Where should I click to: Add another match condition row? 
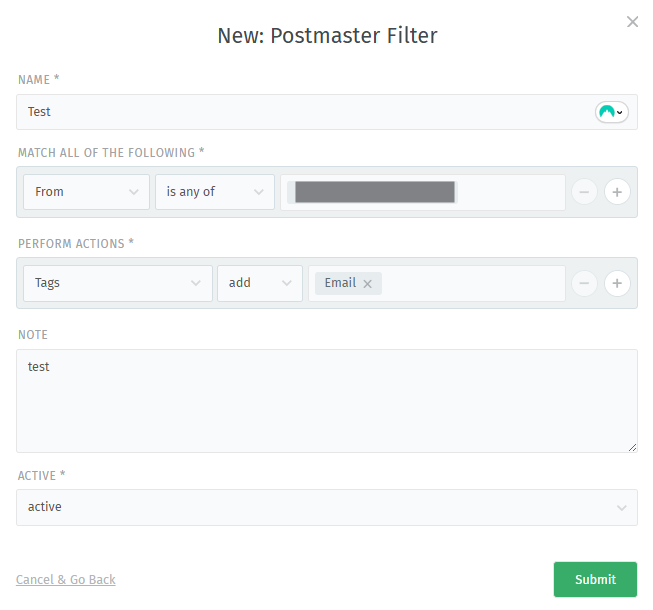[617, 192]
